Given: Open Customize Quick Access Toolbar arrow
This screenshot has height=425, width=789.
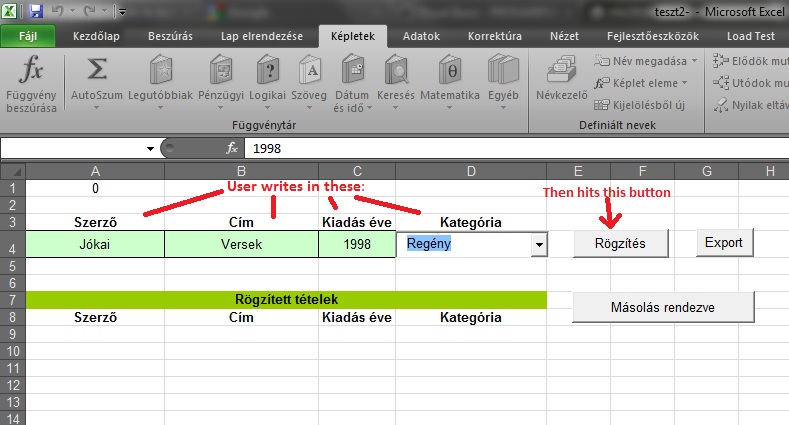Looking at the screenshot, I should tap(122, 12).
